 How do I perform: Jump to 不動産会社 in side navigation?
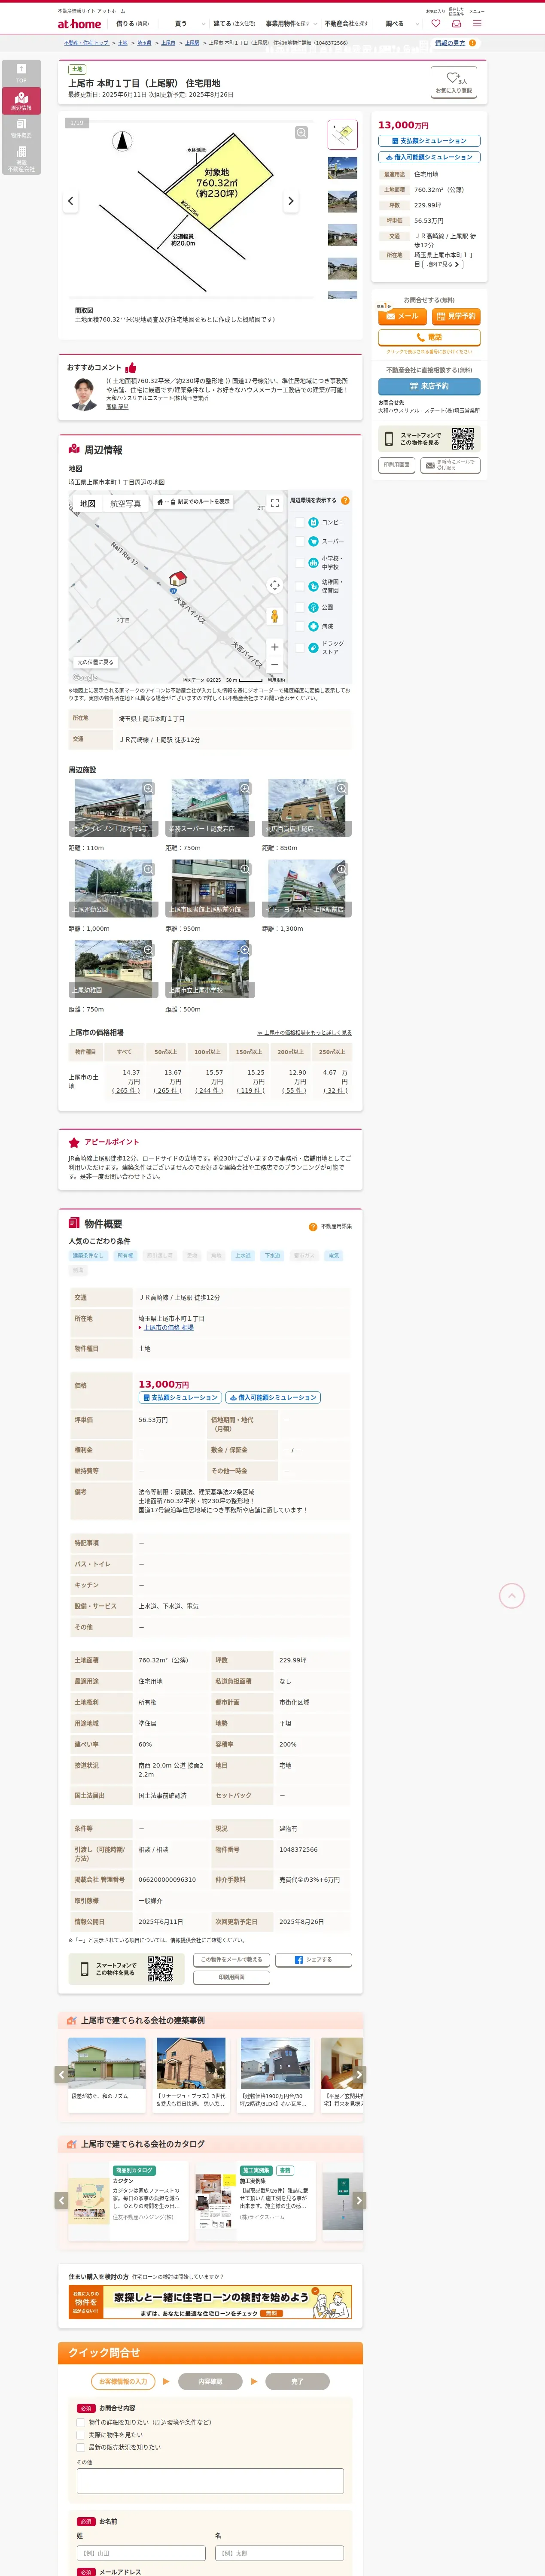(21, 159)
